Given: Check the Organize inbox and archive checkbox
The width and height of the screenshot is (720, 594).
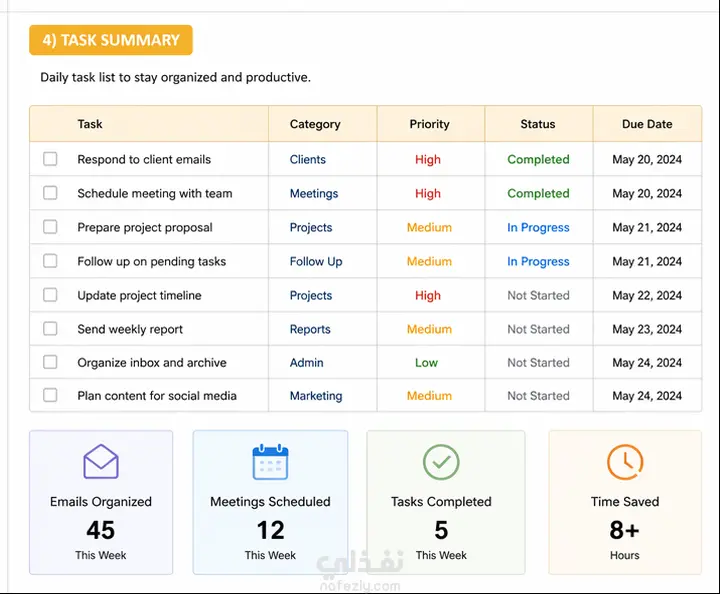Looking at the screenshot, I should tap(50, 362).
